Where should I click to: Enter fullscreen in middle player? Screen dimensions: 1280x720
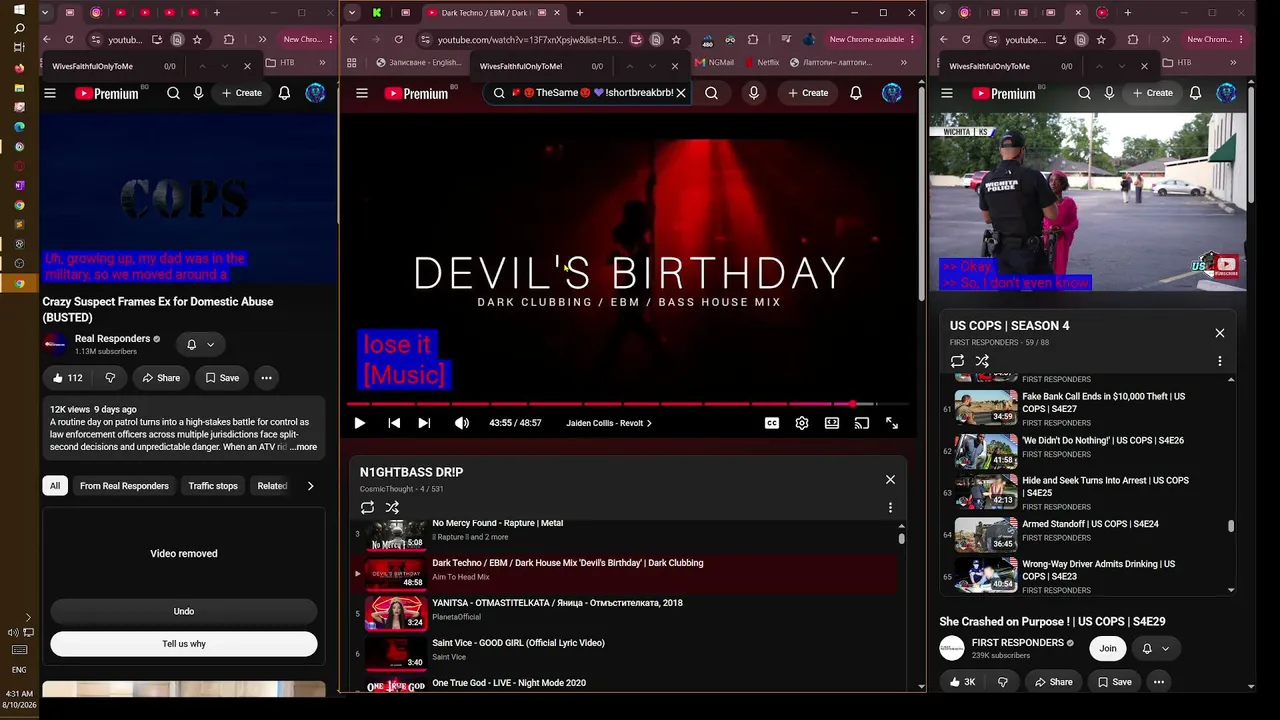coord(892,423)
